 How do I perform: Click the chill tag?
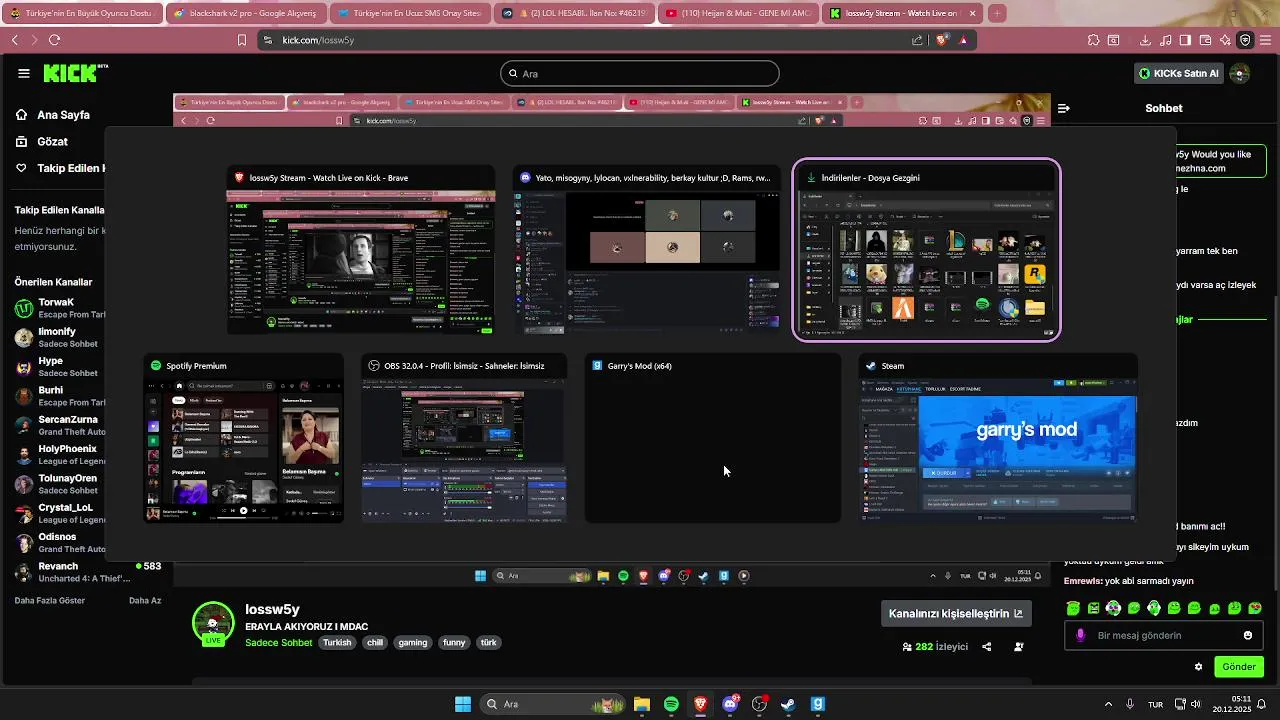[375, 643]
